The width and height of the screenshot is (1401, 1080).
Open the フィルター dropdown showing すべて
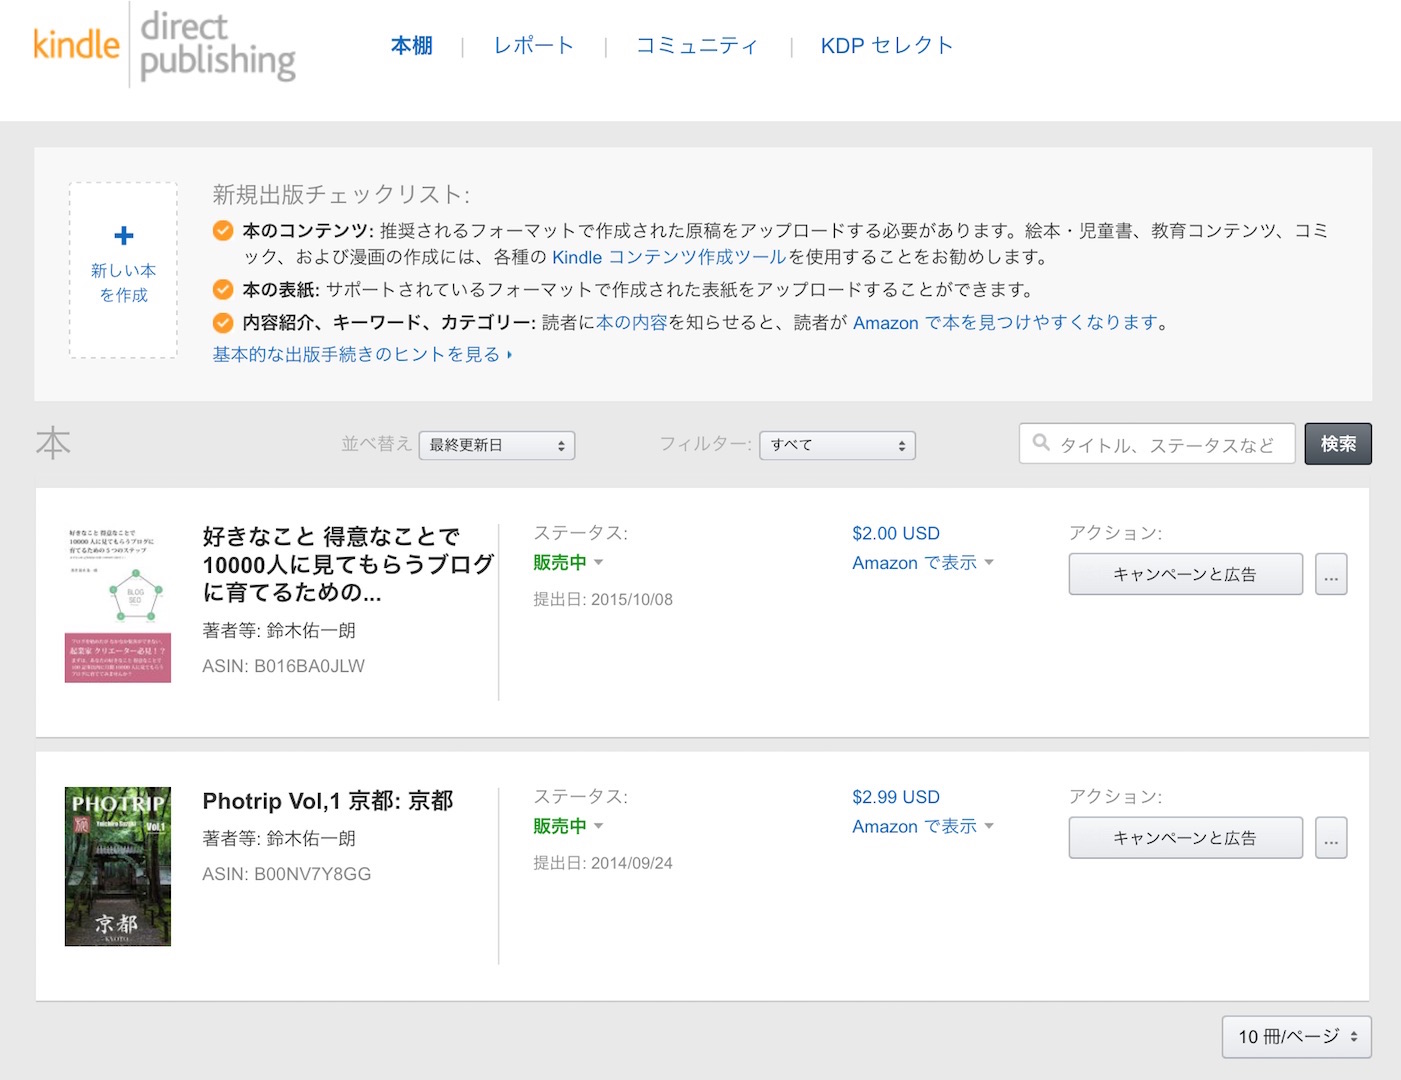[x=838, y=445]
